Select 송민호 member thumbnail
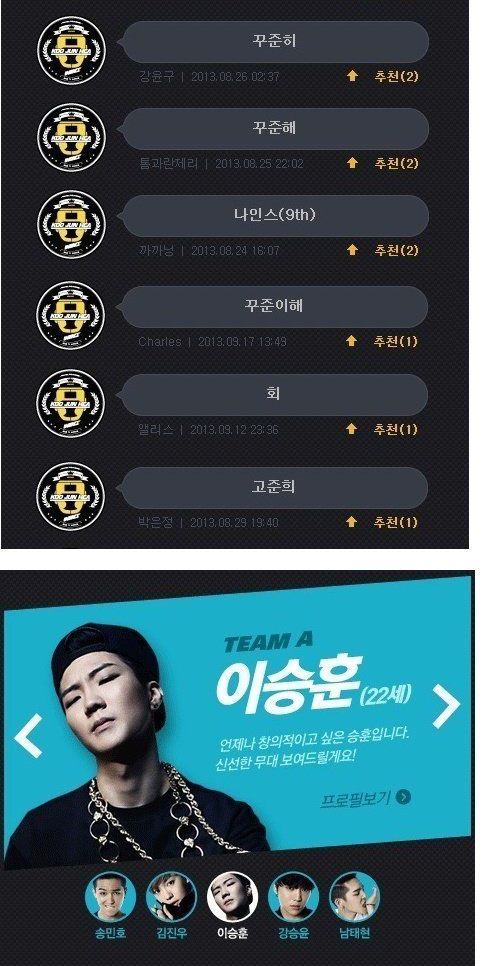The width and height of the screenshot is (483, 966). pyautogui.click(x=110, y=897)
